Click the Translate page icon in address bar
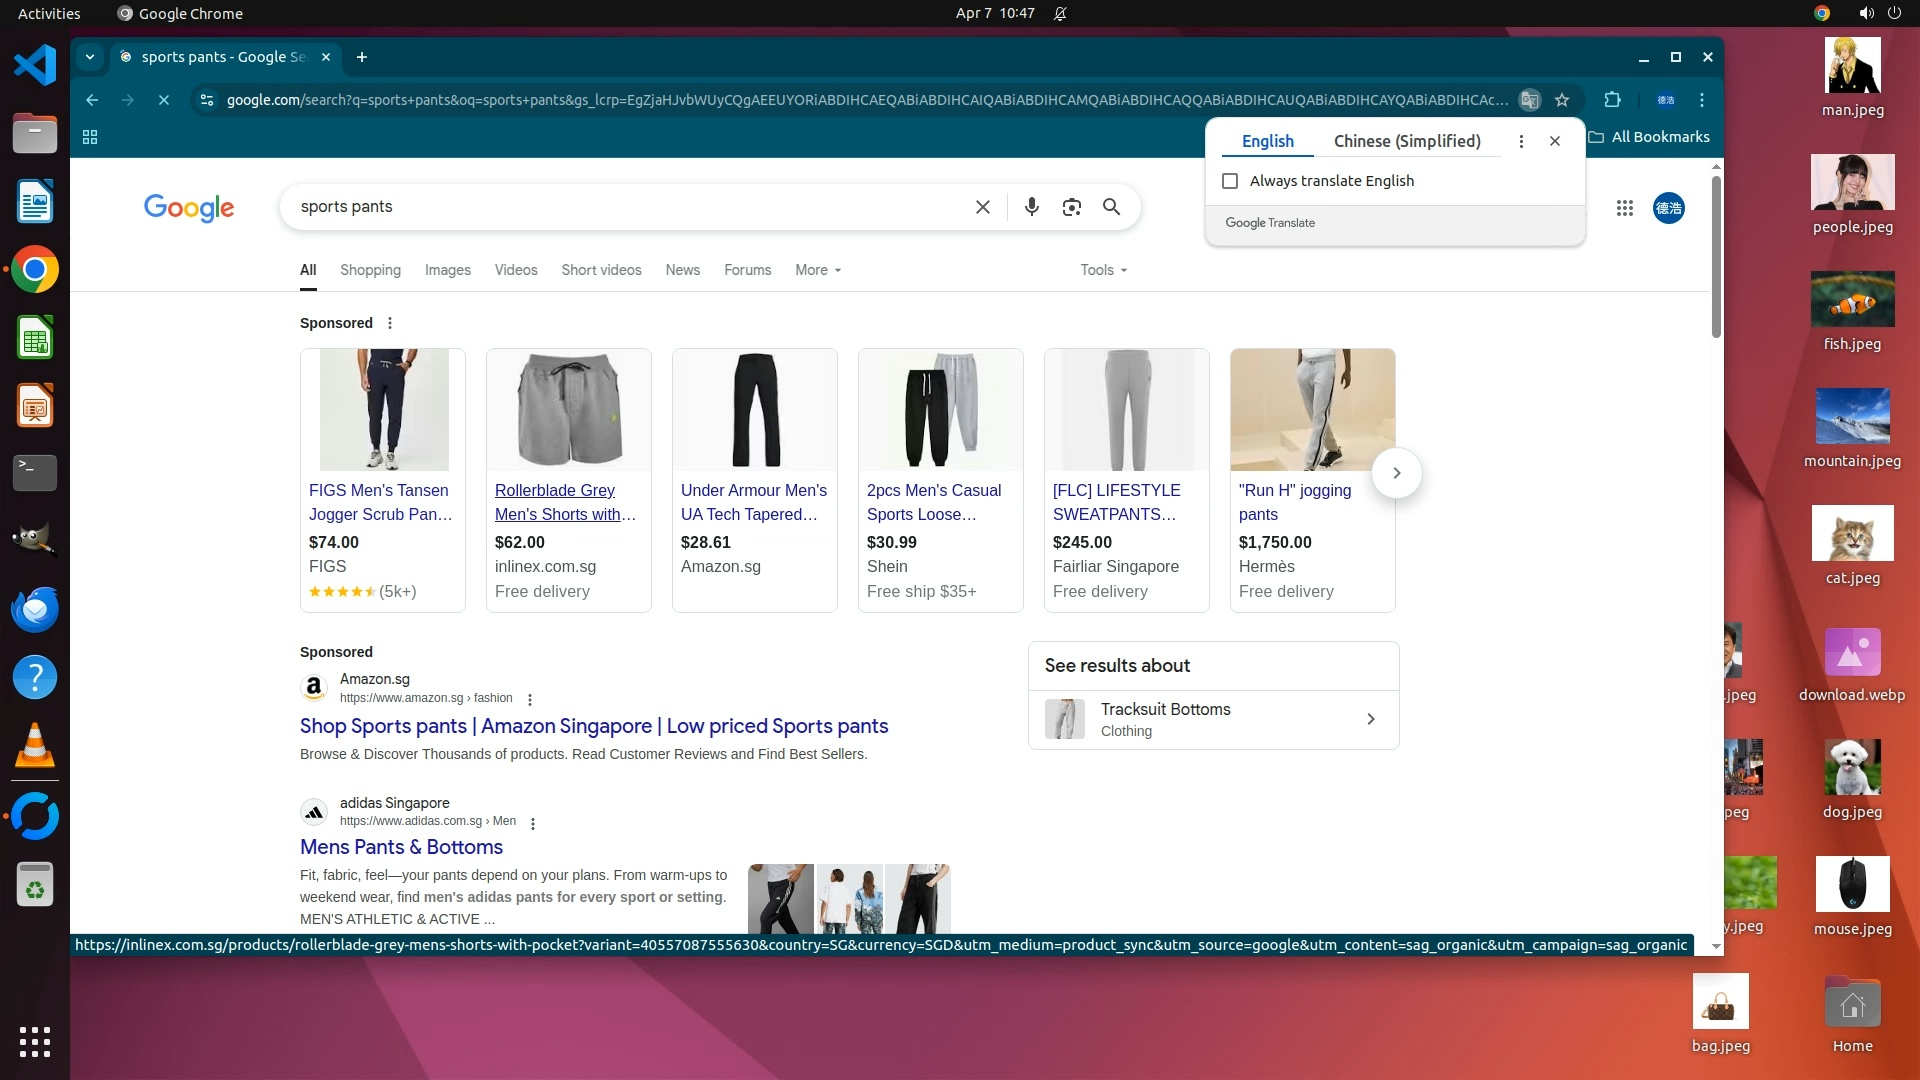This screenshot has height=1080, width=1920. click(x=1529, y=100)
